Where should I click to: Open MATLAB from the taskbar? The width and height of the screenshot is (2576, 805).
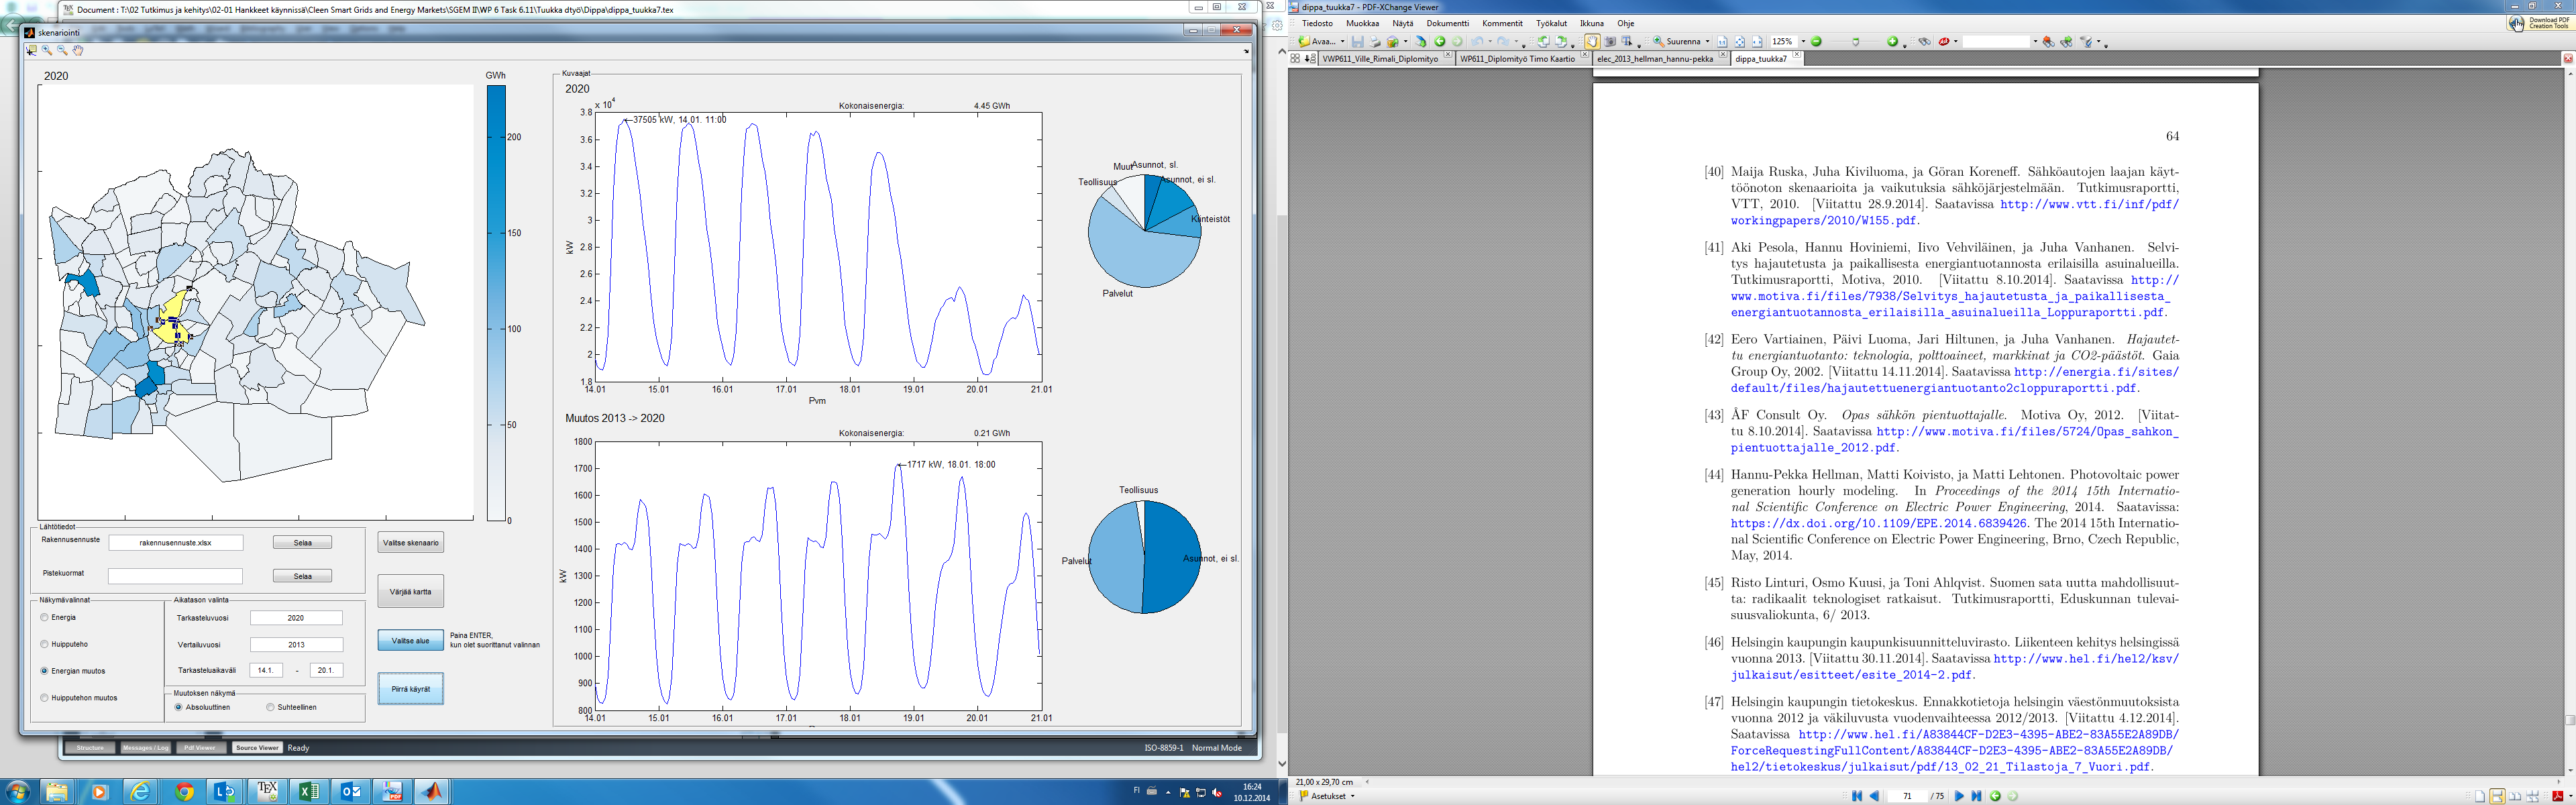(x=432, y=791)
